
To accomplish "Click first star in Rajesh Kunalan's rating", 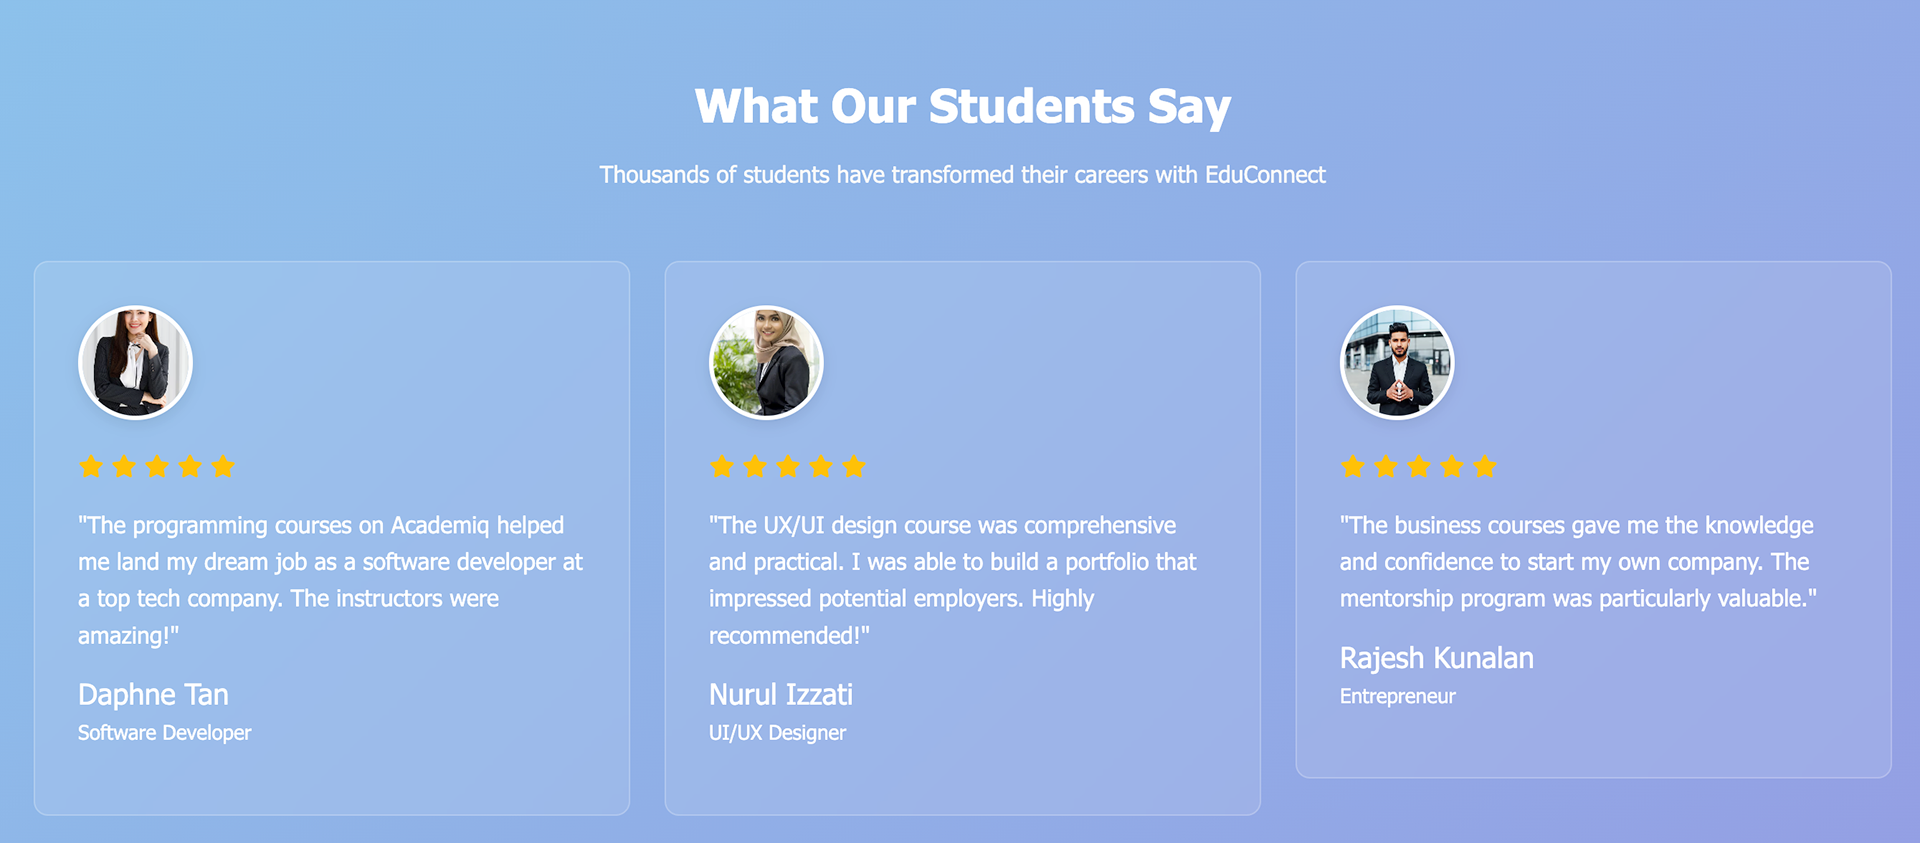I will click(1353, 467).
